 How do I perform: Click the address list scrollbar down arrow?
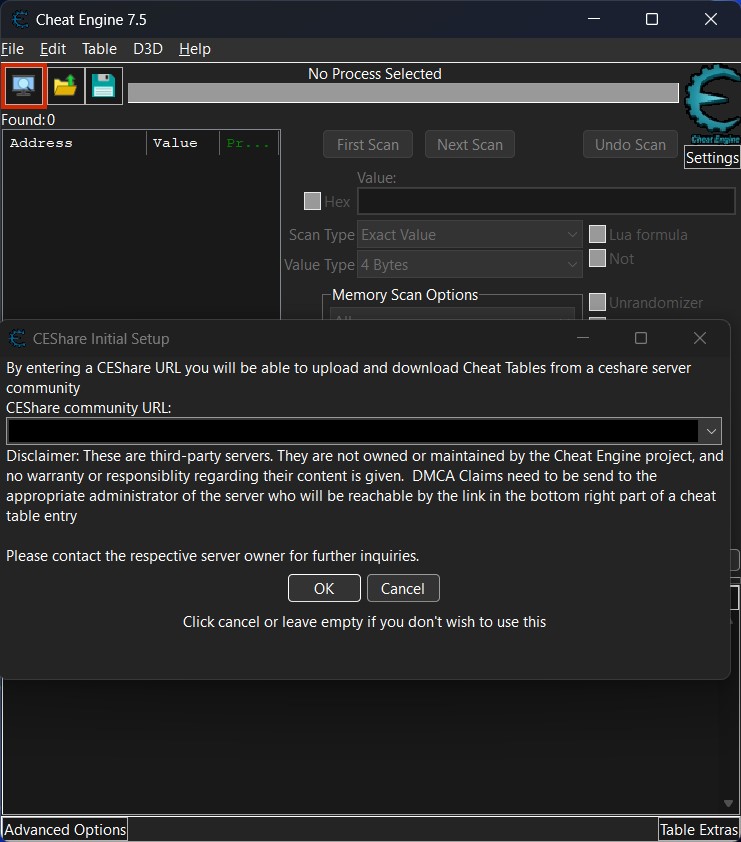[729, 803]
